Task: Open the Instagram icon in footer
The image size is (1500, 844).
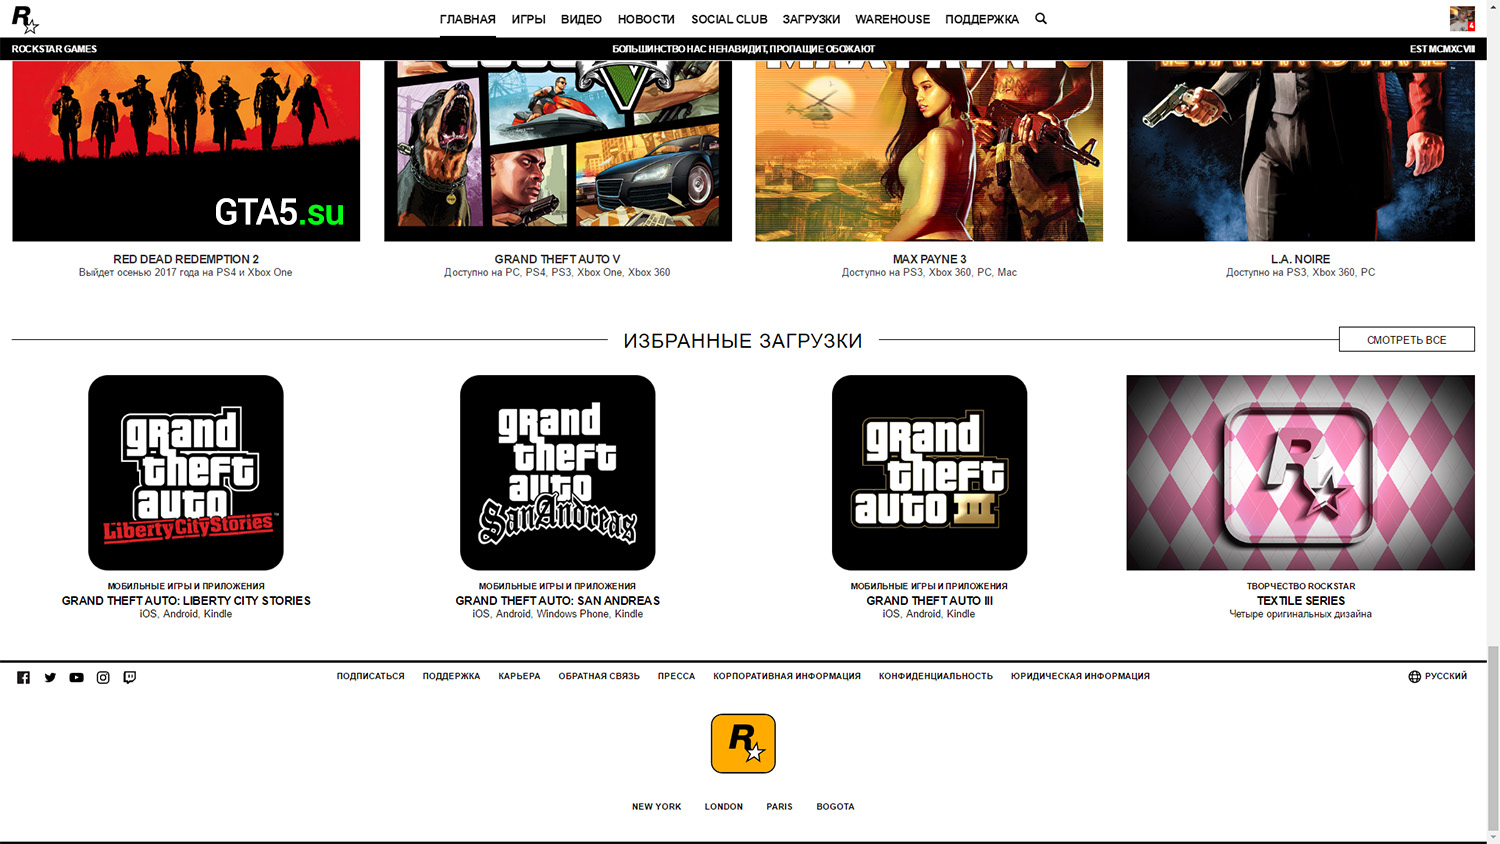Action: (103, 677)
